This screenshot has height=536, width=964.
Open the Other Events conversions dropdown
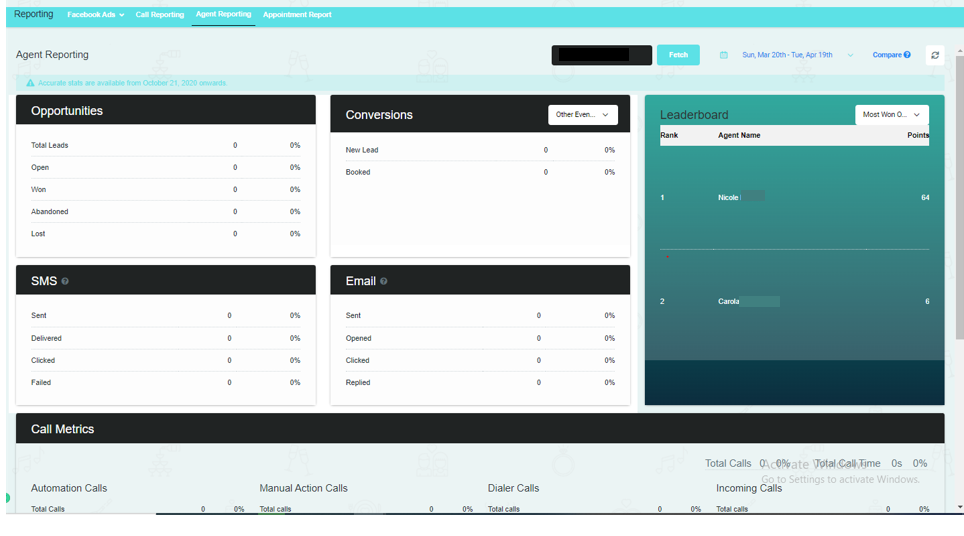tap(582, 115)
